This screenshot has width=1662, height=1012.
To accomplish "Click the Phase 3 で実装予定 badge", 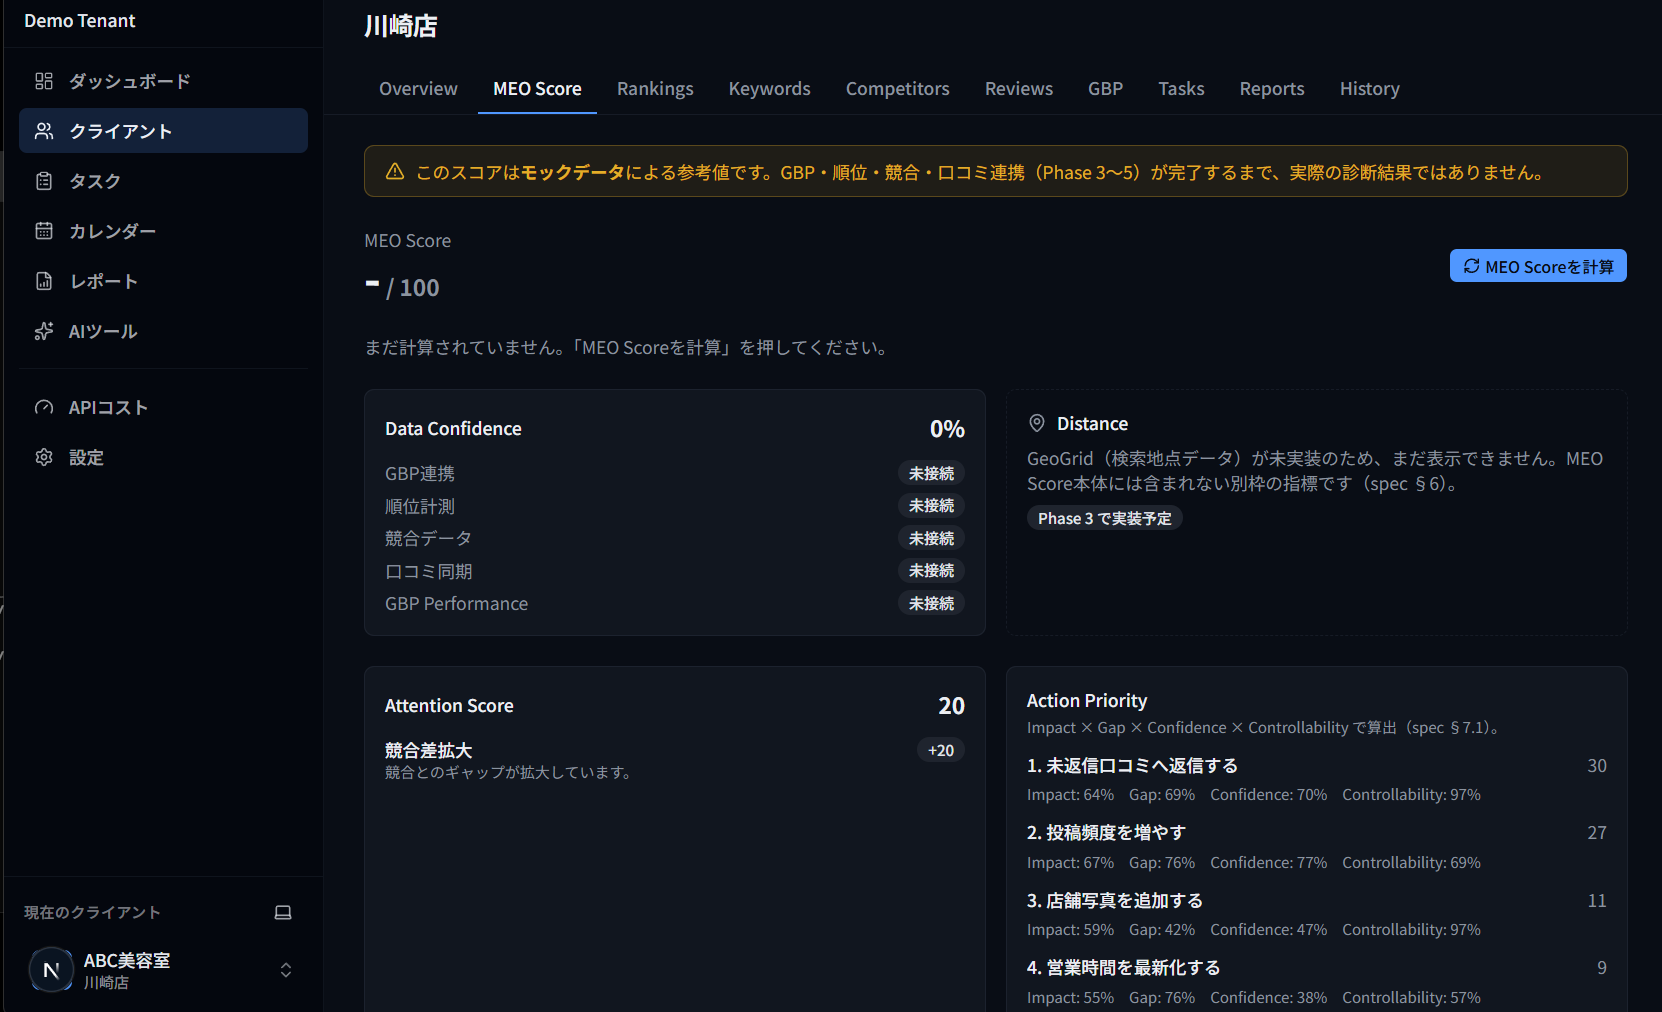I will coord(1104,518).
